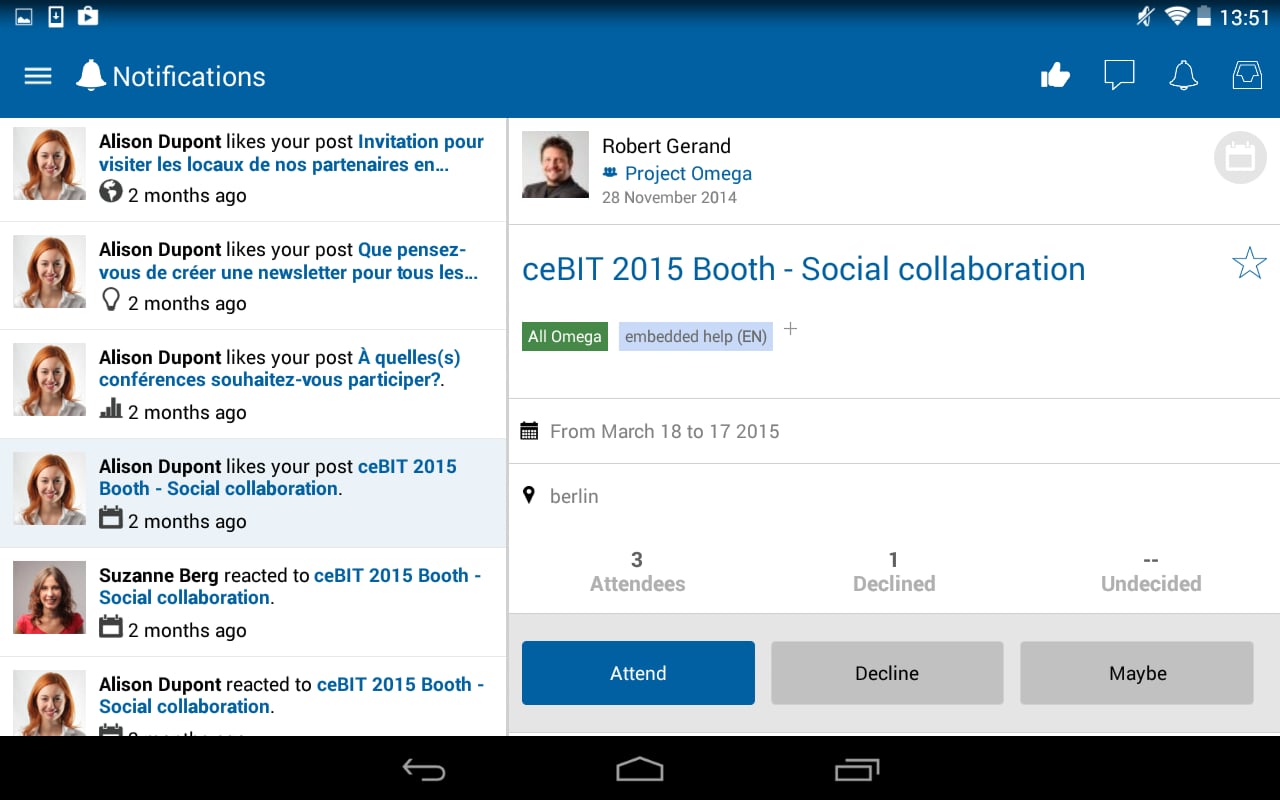The height and width of the screenshot is (800, 1280).
Task: Tap the download status bar icon
Action: click(x=56, y=16)
